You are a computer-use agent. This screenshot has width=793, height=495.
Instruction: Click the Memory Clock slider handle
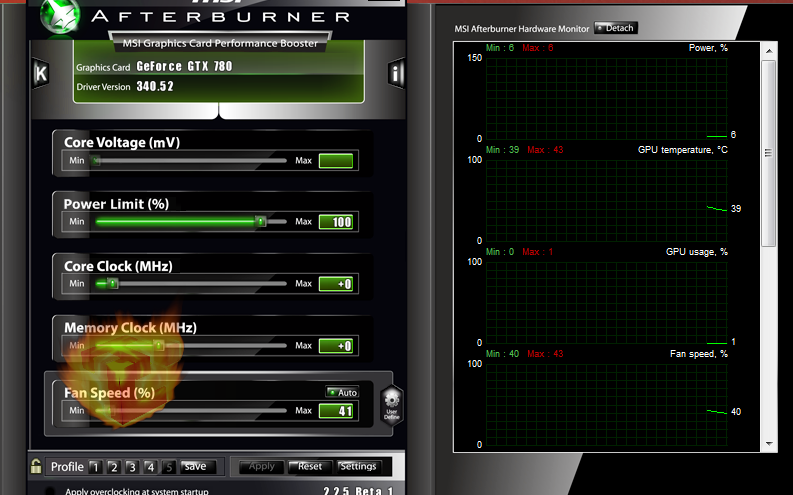[159, 346]
